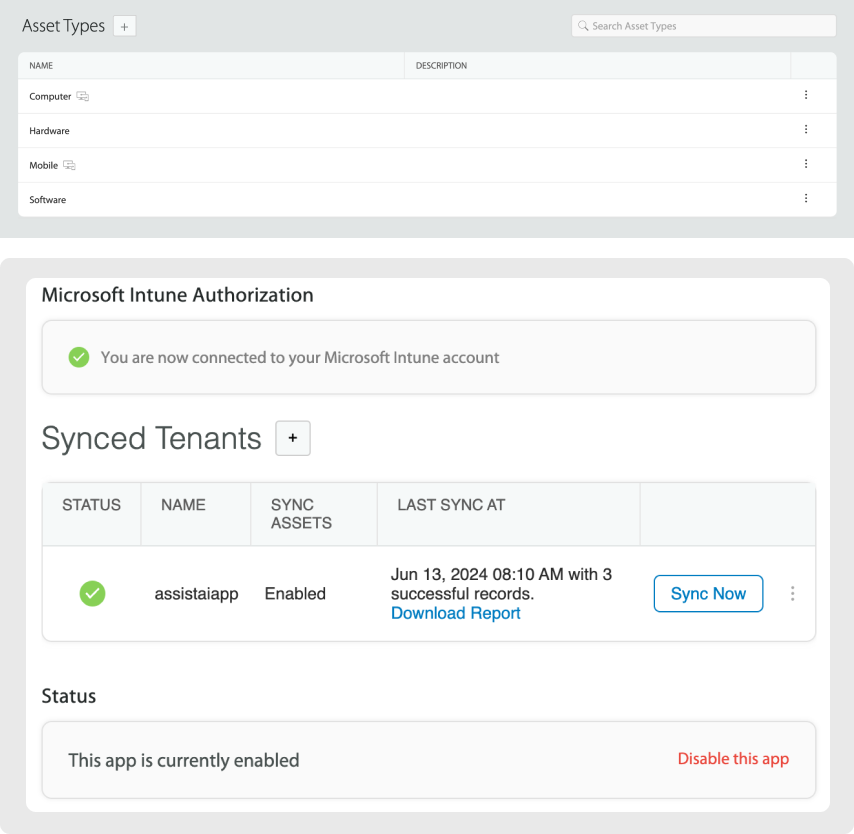Click Disable this app
This screenshot has width=854, height=834.
[x=733, y=759]
